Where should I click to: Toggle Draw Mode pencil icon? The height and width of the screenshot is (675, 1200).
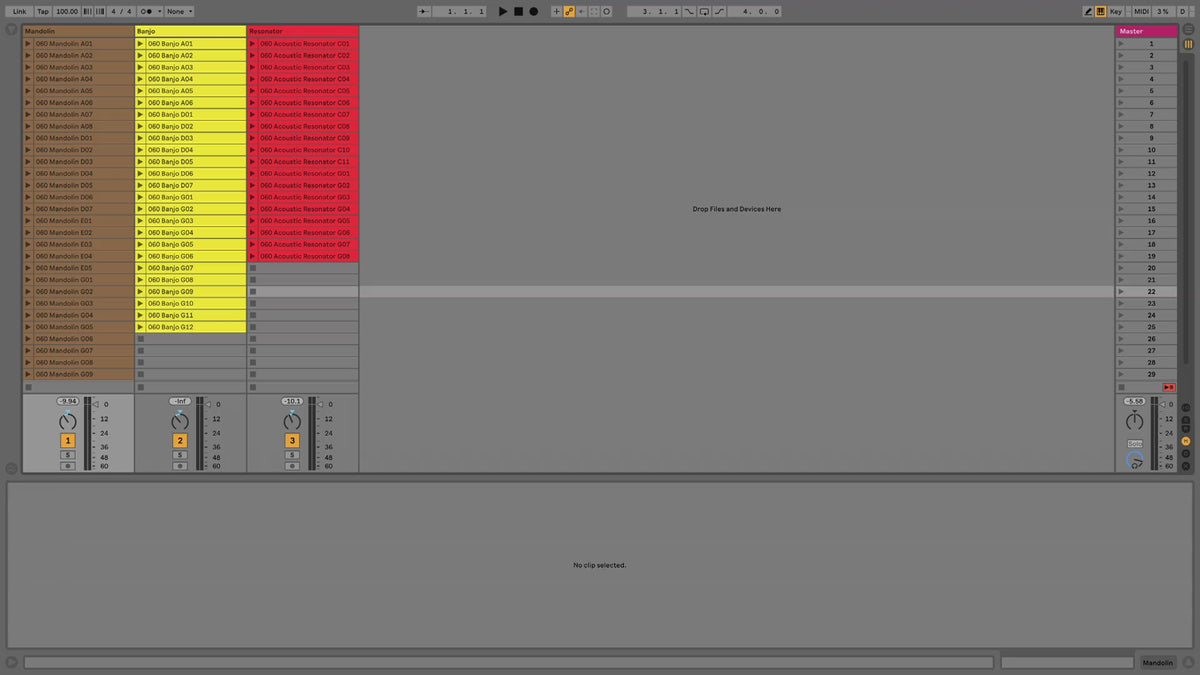1088,11
